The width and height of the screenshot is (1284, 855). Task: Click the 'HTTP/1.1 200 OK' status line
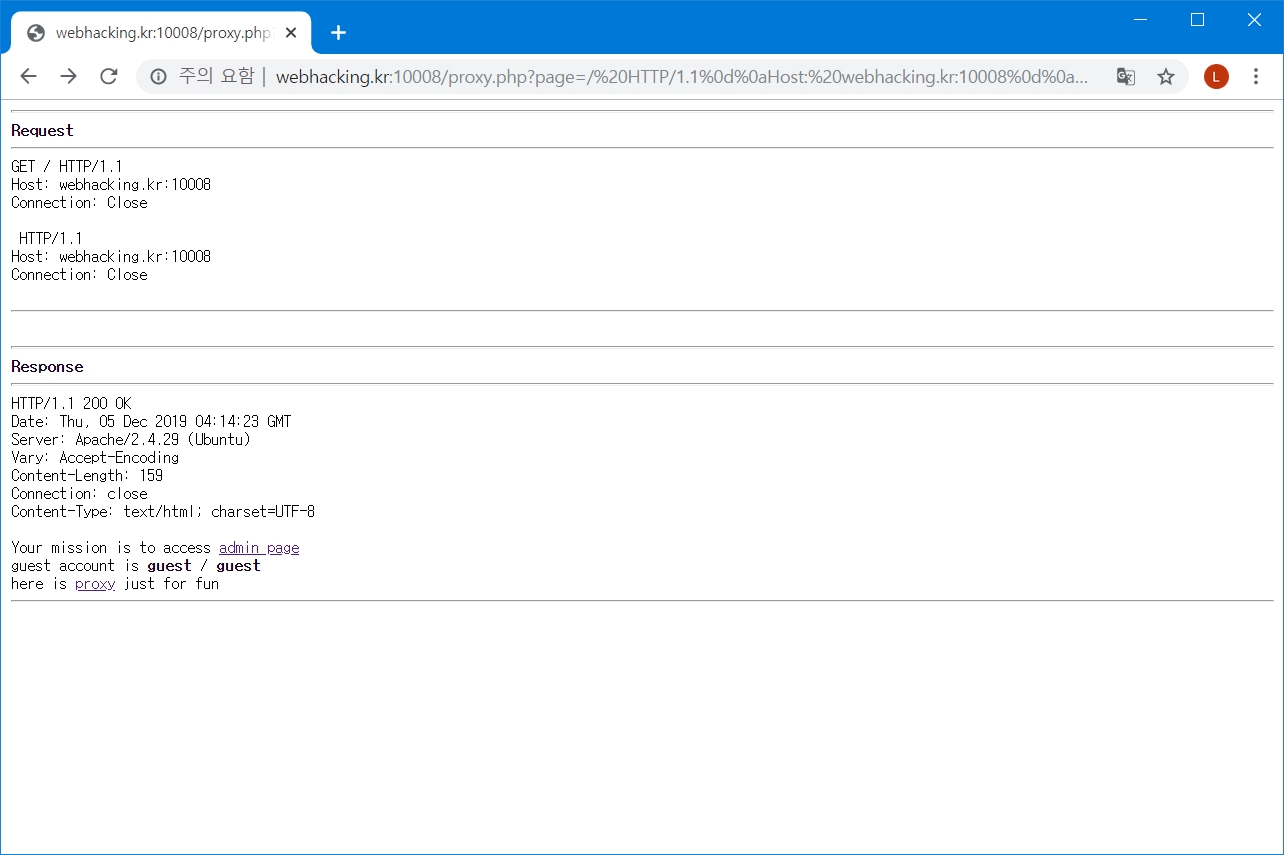click(x=71, y=403)
